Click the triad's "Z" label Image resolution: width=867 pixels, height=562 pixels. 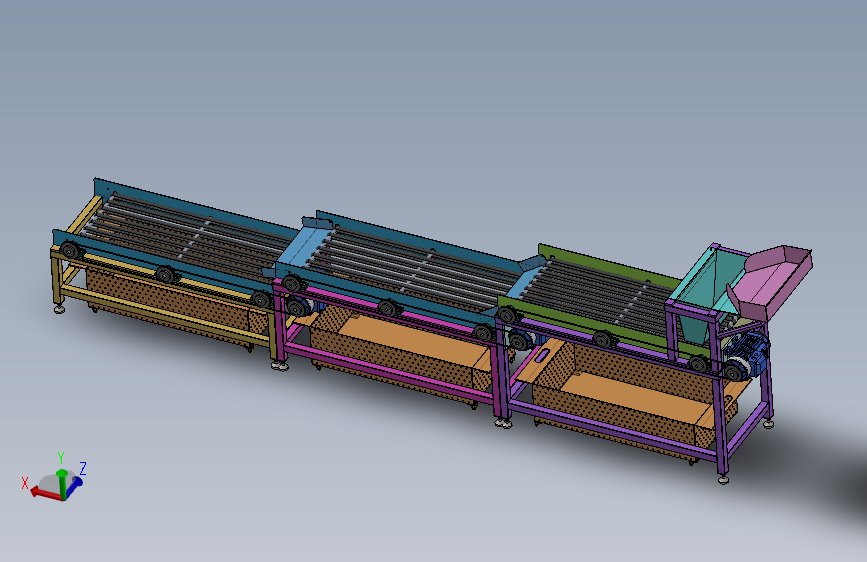83,469
